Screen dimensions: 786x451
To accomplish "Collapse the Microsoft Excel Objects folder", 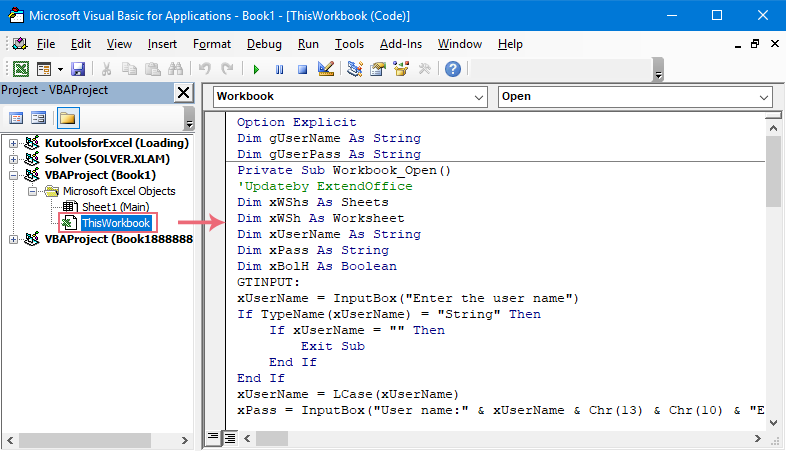I will [32, 191].
